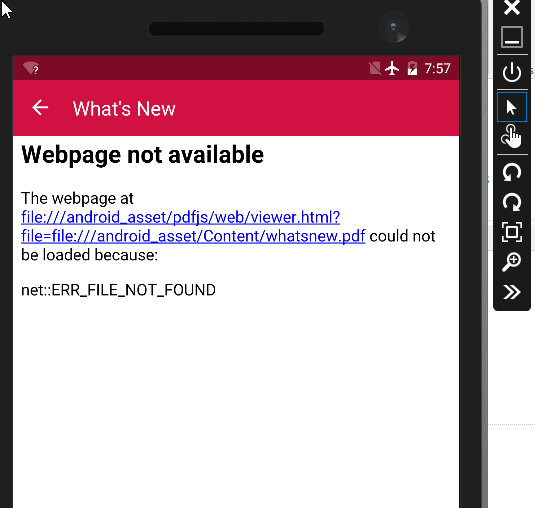Enable the multi-touch hand input mode

511,136
